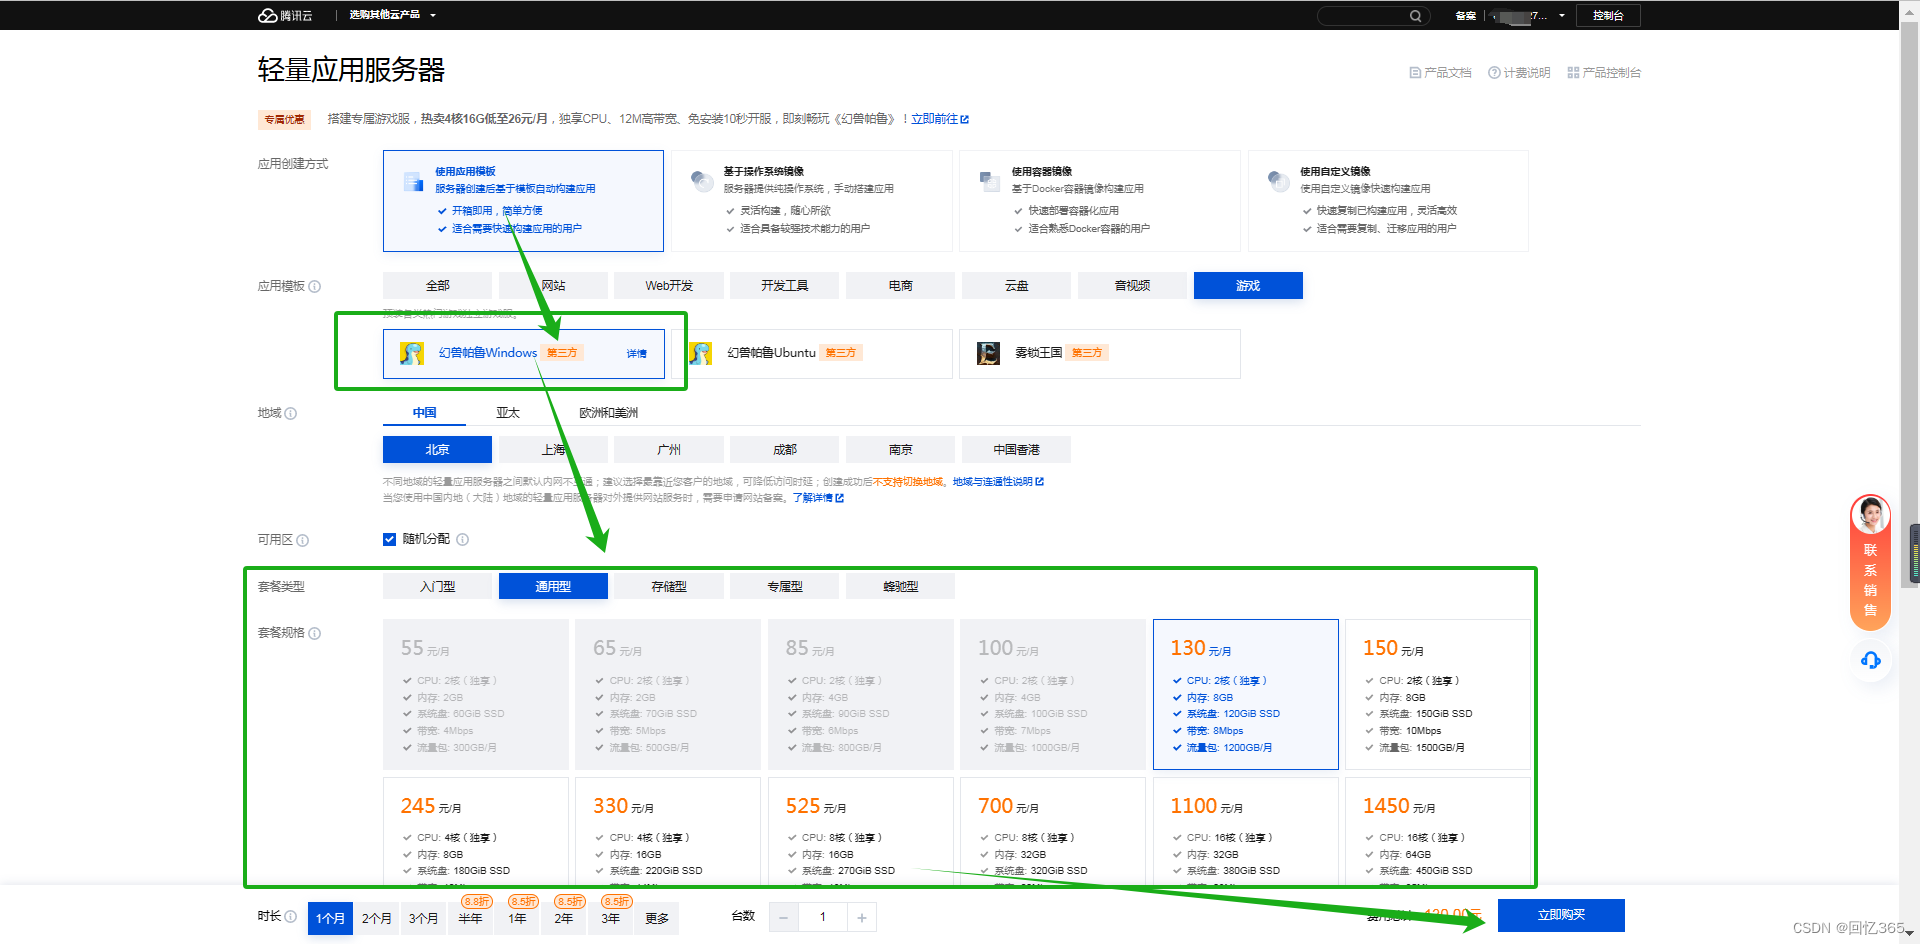Screen dimensions: 1920x944
Task: Select the 北京 region
Action: (x=437, y=450)
